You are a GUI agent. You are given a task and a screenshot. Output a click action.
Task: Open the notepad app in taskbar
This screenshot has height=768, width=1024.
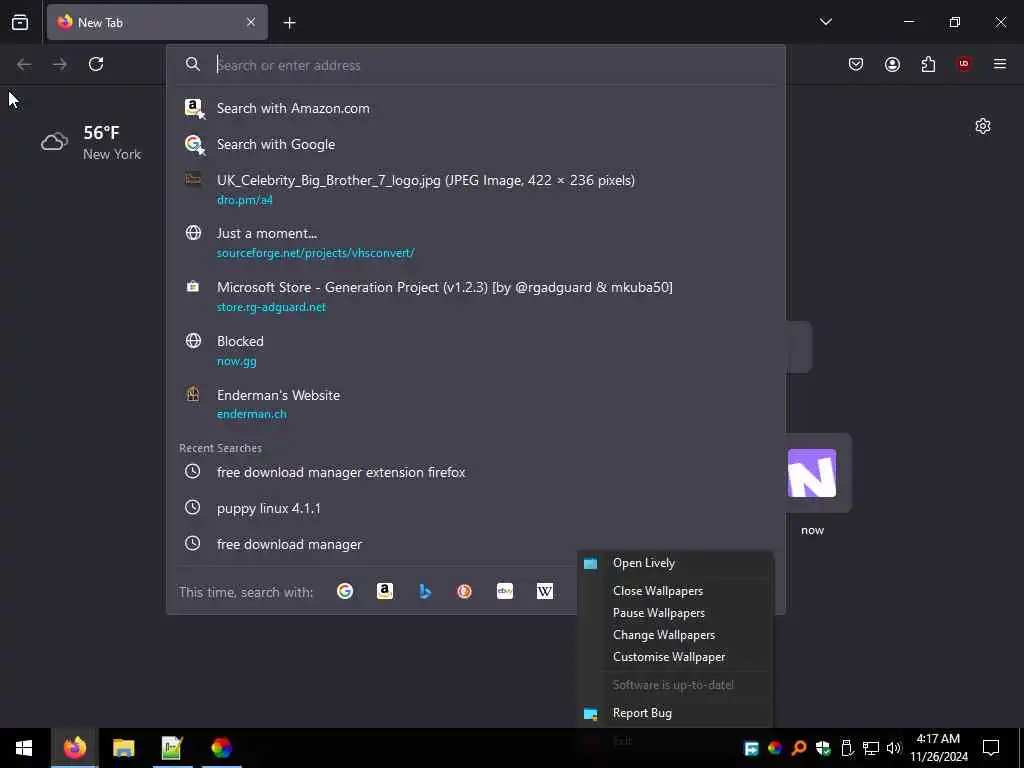172,748
